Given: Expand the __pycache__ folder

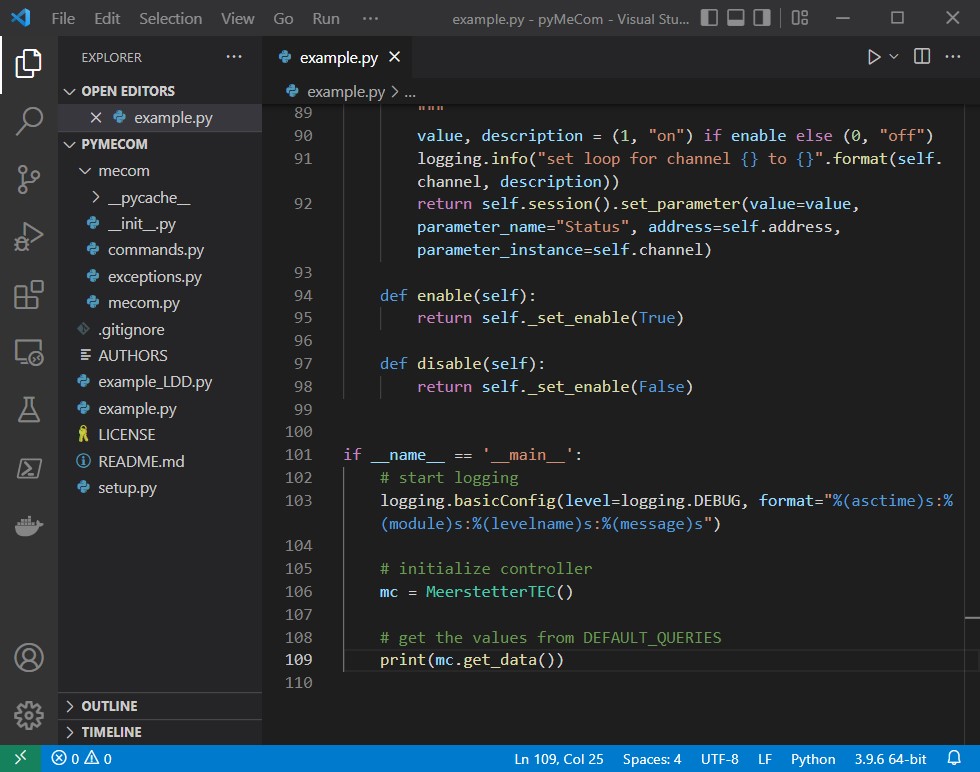Looking at the screenshot, I should tap(98, 197).
